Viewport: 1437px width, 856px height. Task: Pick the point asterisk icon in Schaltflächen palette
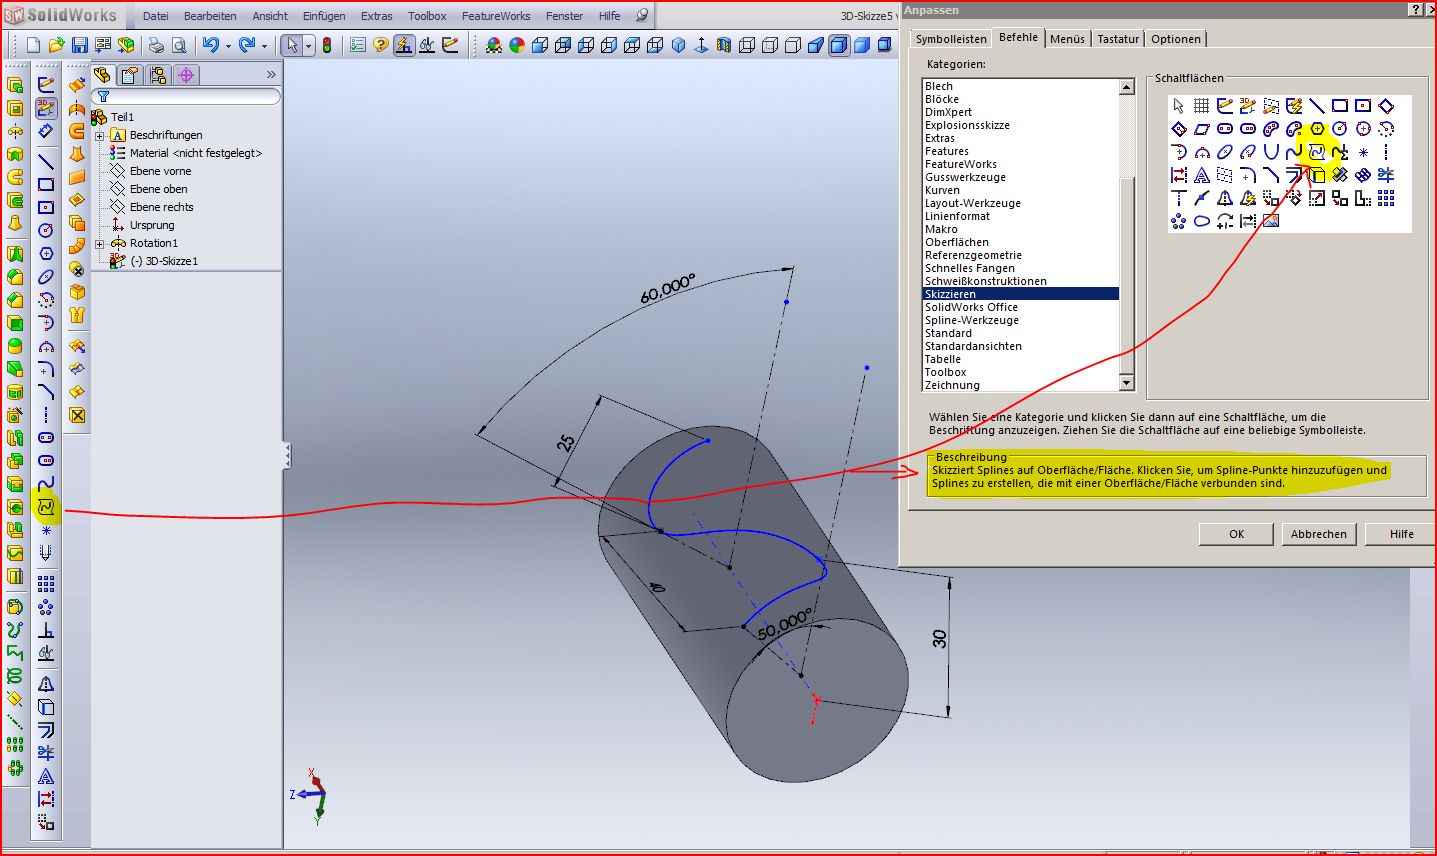click(1363, 152)
